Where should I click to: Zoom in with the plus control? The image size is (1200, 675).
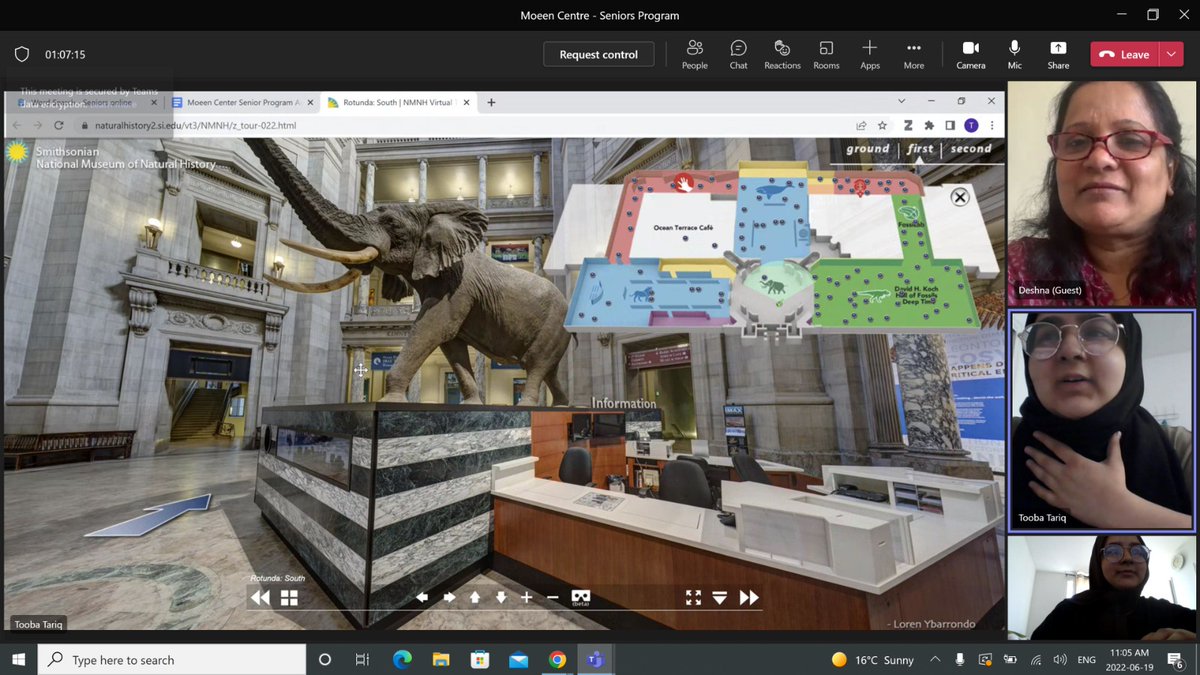[x=527, y=597]
